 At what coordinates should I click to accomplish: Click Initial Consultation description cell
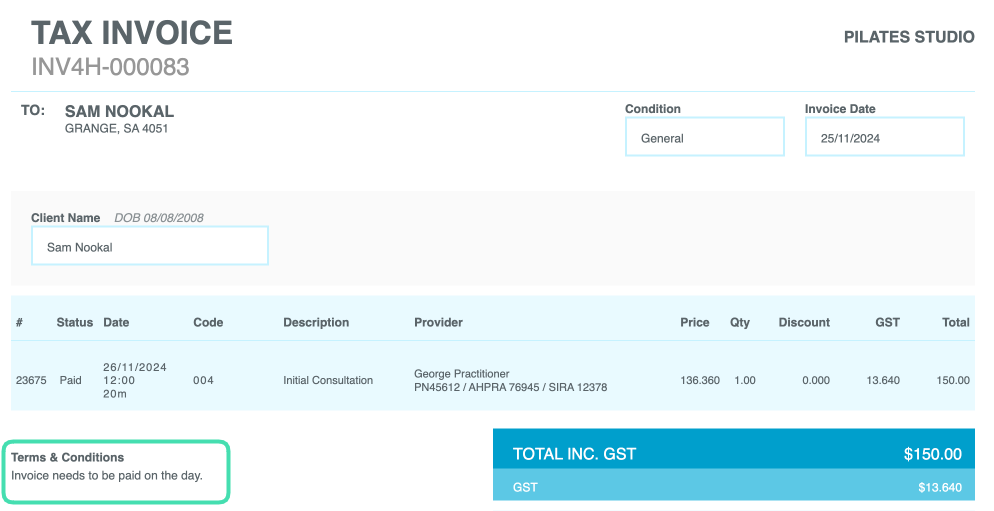(x=328, y=380)
